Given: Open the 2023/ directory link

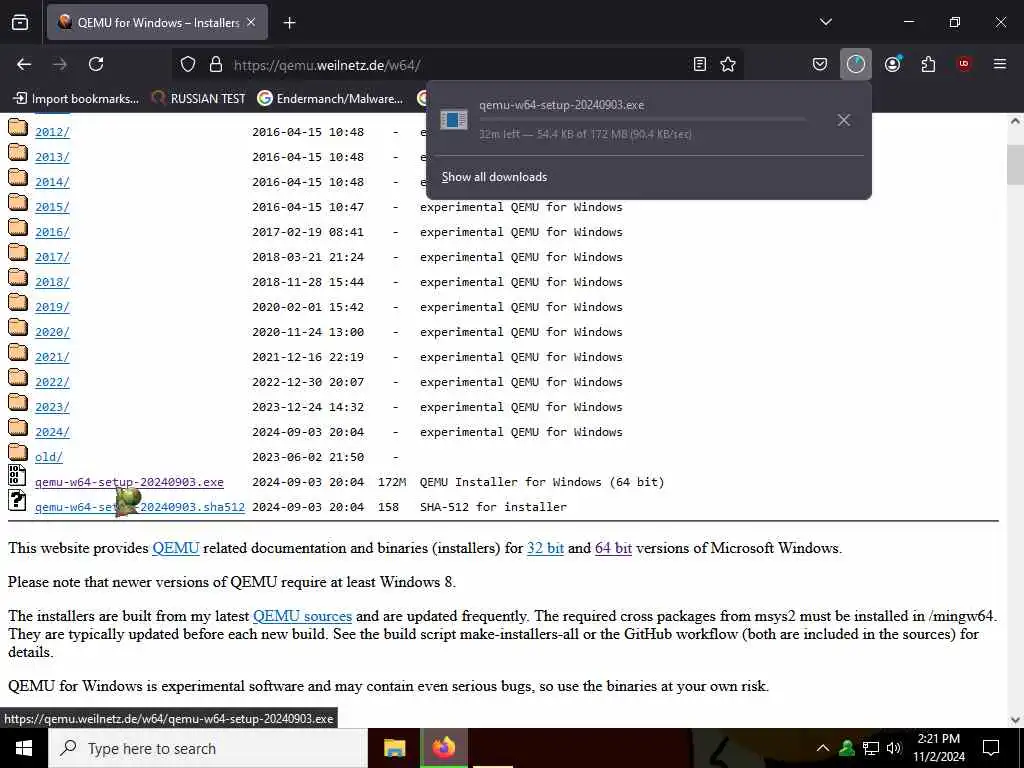Looking at the screenshot, I should pyautogui.click(x=52, y=407).
